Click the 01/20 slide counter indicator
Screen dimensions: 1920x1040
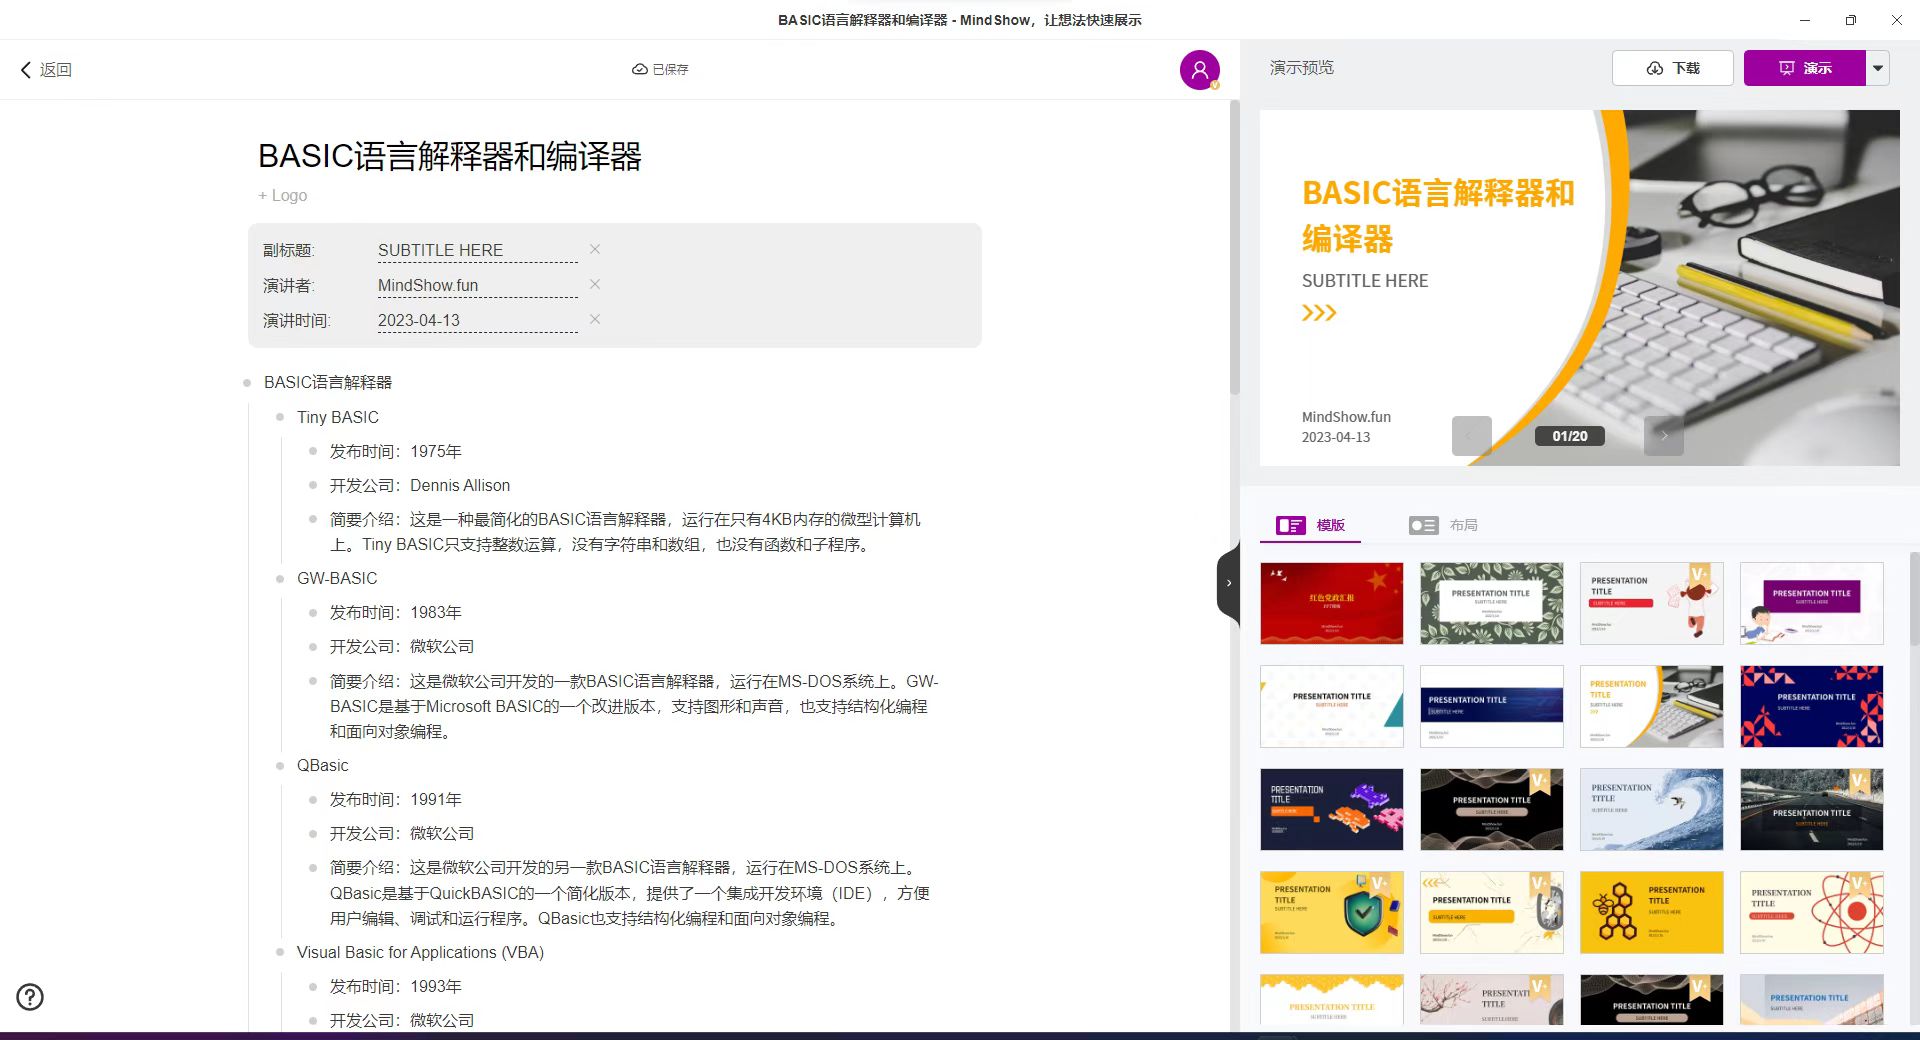click(1569, 436)
